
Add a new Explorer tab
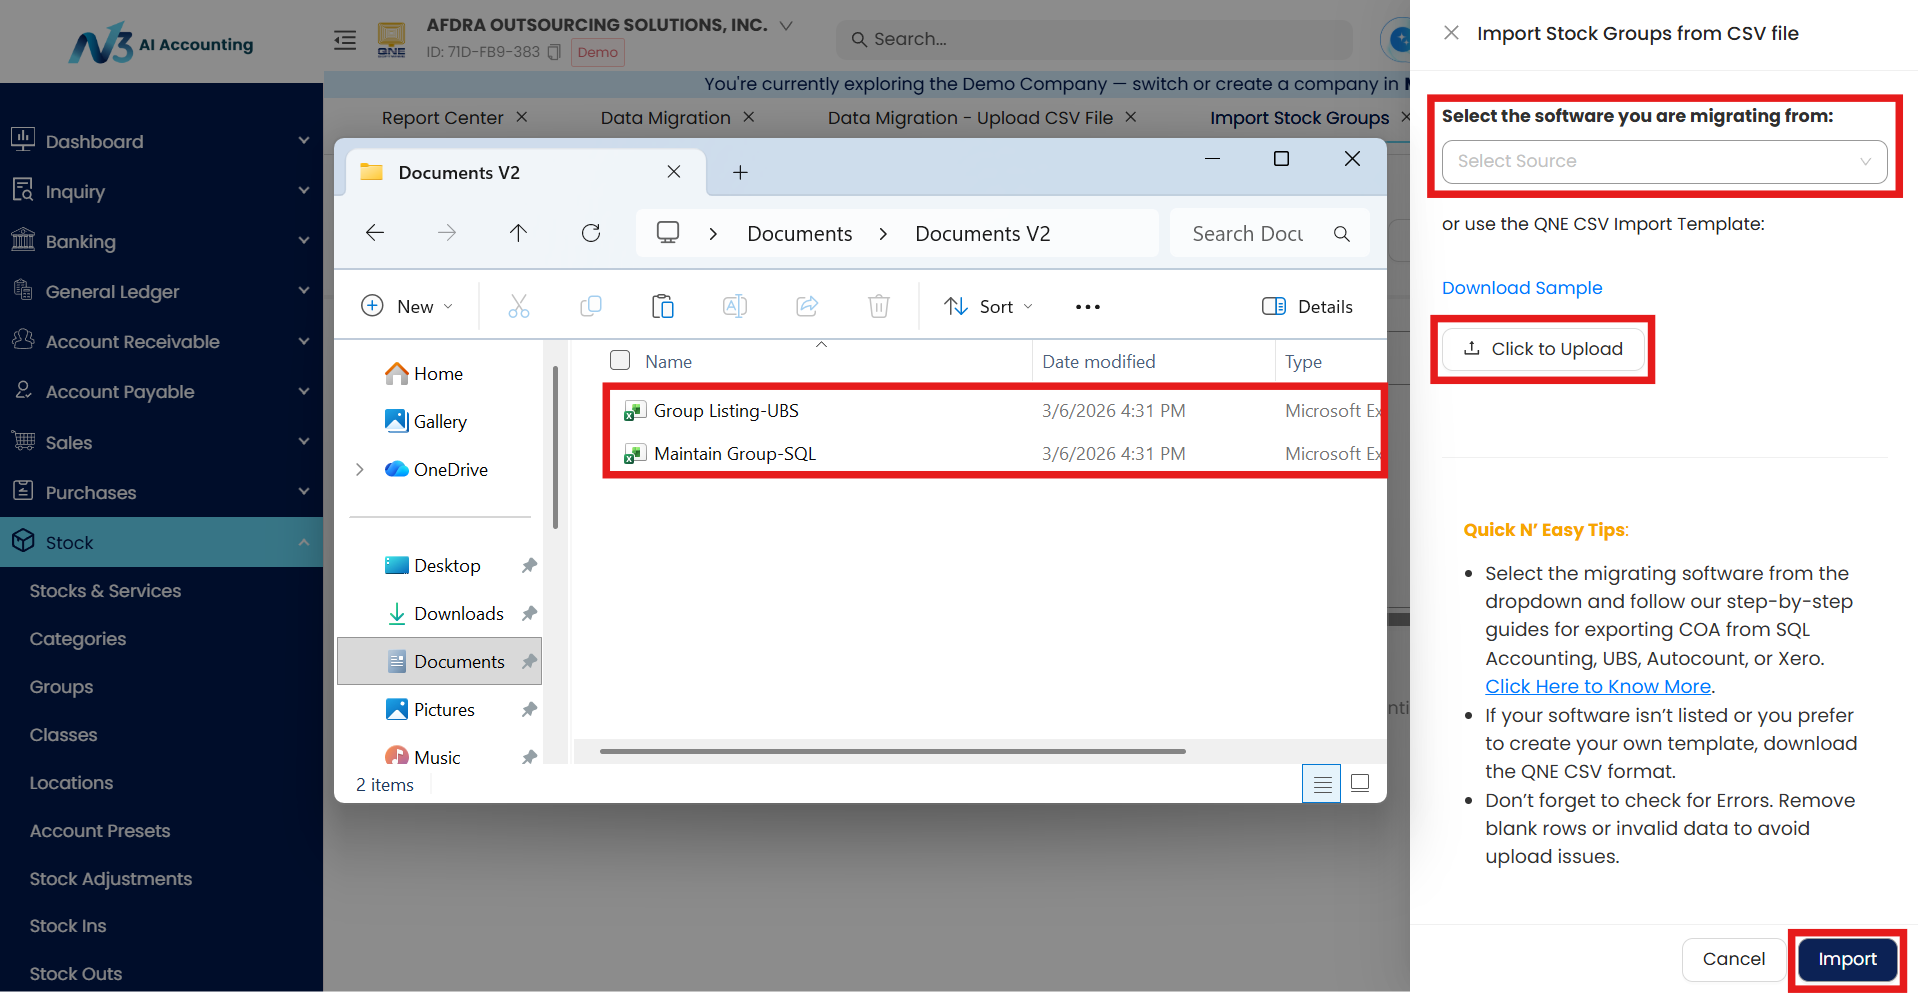pyautogui.click(x=740, y=172)
